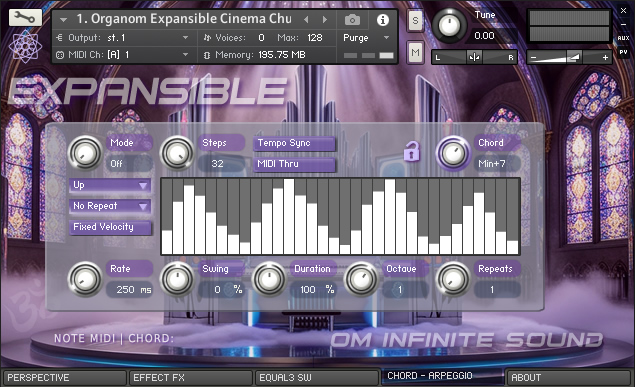Toggle the Mute M button
635x387 pixels.
[x=415, y=53]
